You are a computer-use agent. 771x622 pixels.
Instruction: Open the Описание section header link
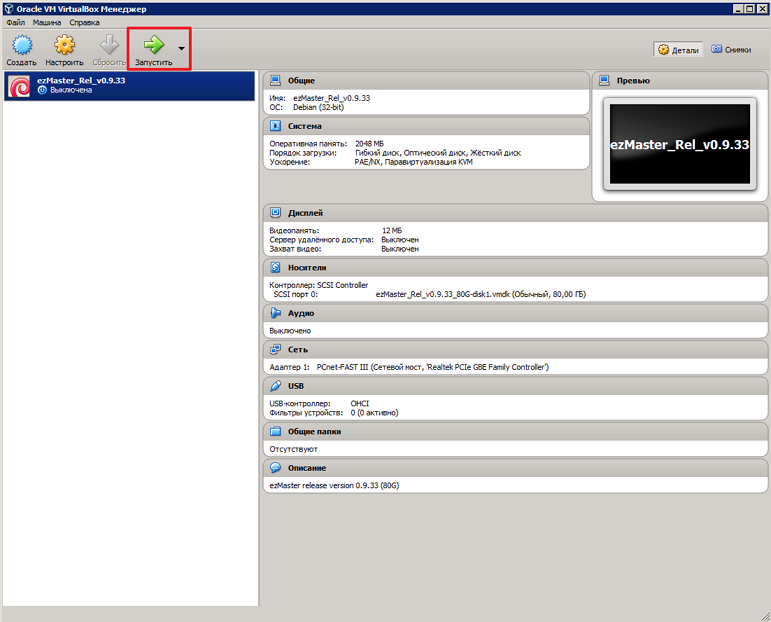307,468
